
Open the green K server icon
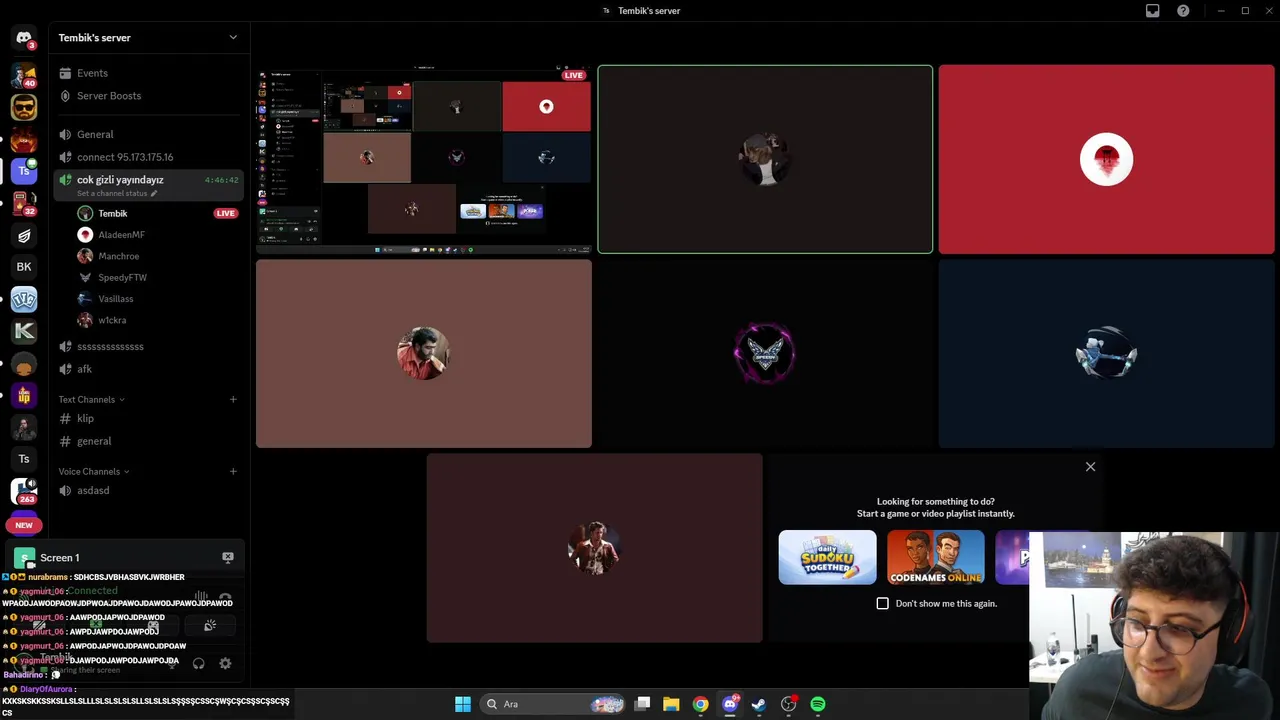pyautogui.click(x=24, y=331)
